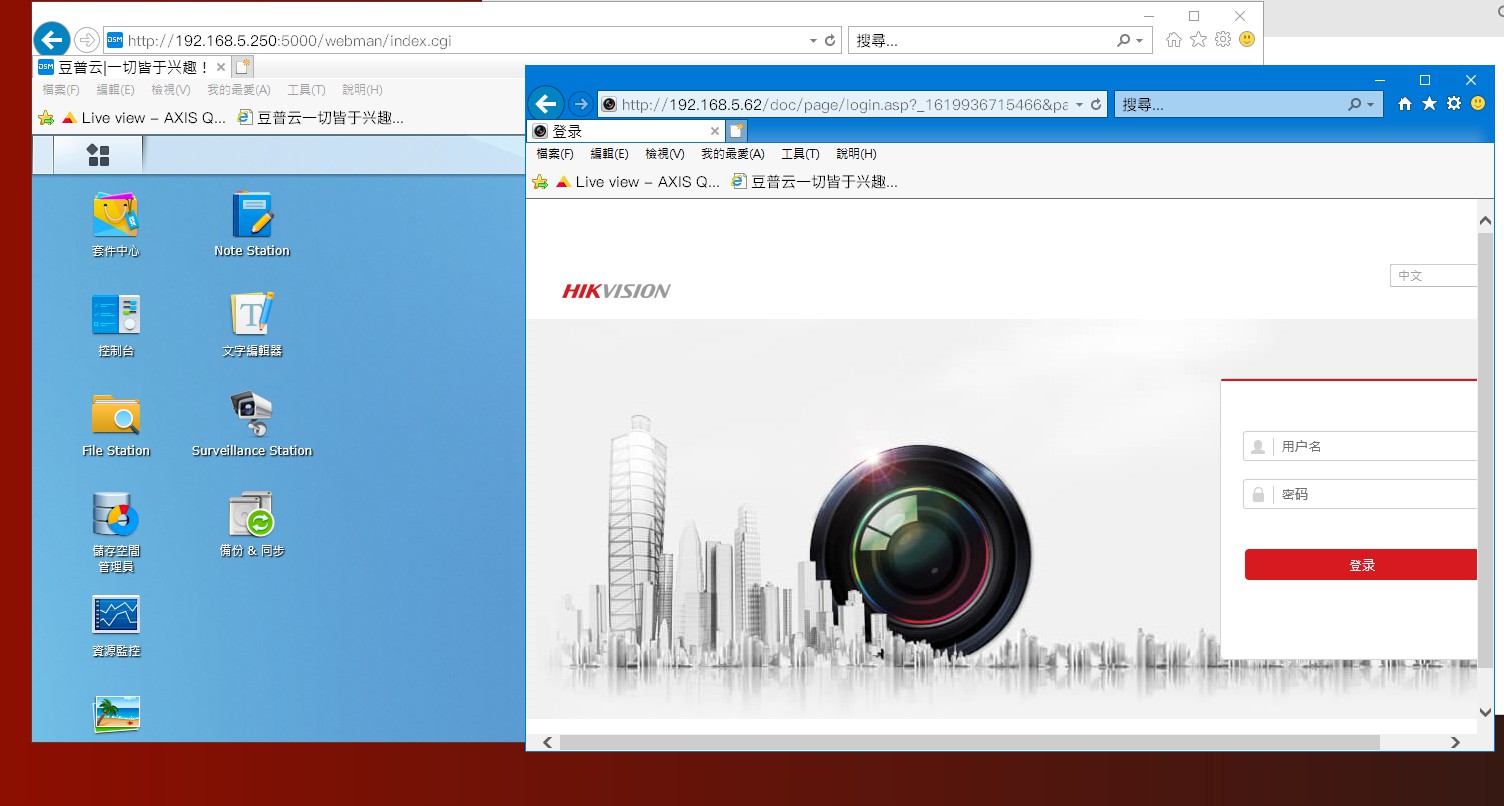Open the 我的最愛(A) menu in DSM window
Image resolution: width=1504 pixels, height=806 pixels.
238,90
